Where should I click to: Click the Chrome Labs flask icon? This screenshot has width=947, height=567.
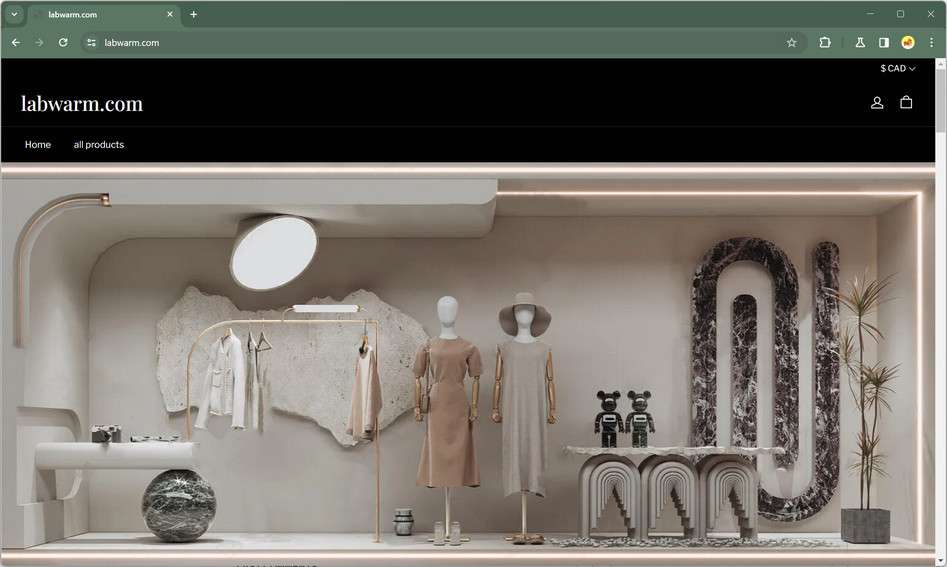860,42
